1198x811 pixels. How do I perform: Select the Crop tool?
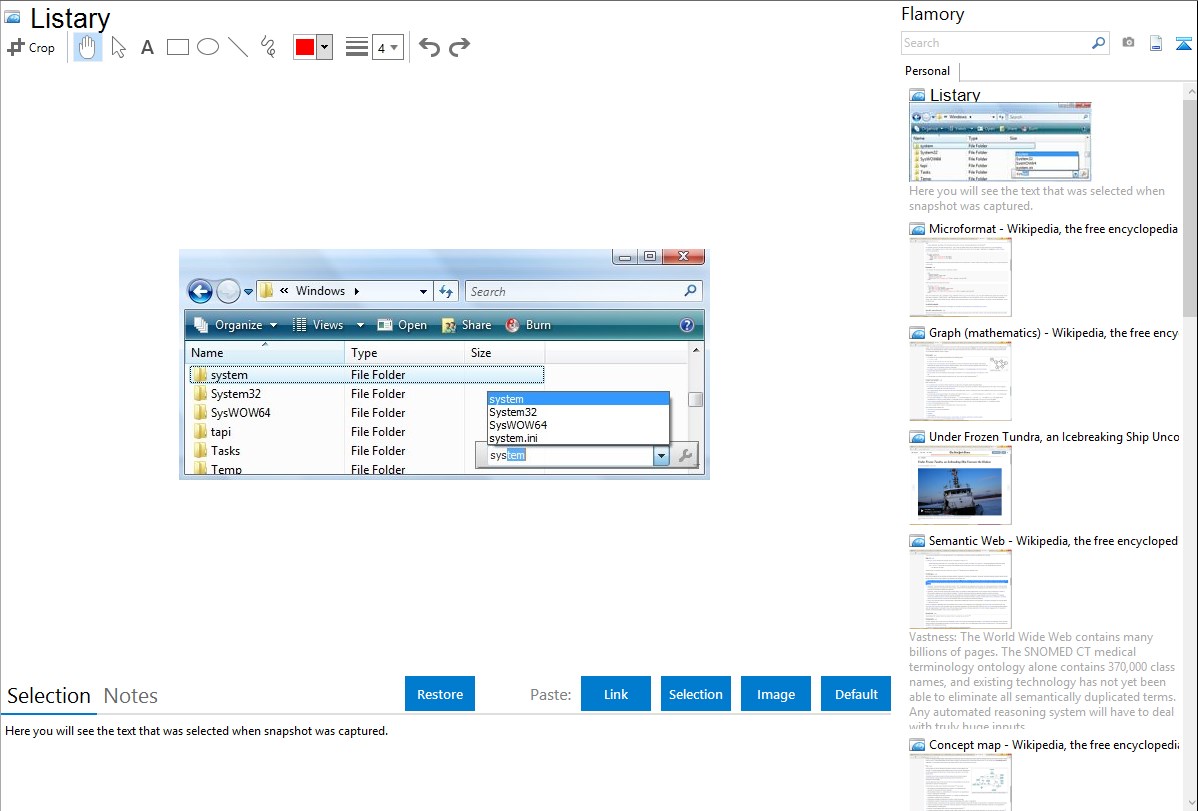pos(31,47)
